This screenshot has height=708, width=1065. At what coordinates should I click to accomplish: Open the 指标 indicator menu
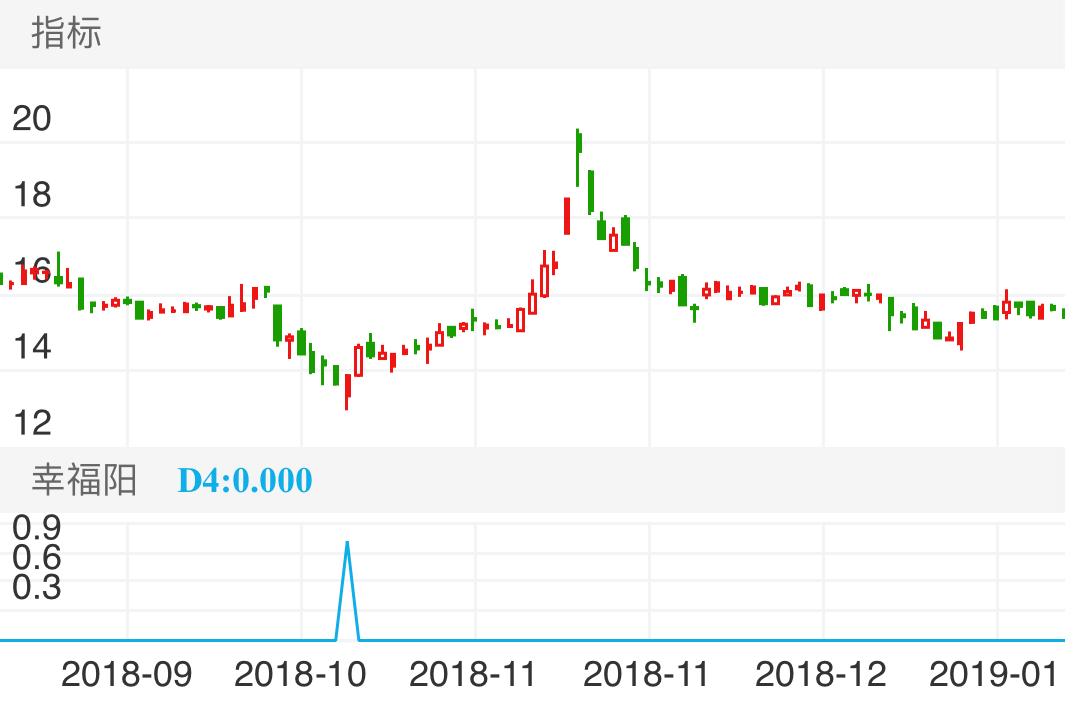tap(63, 35)
